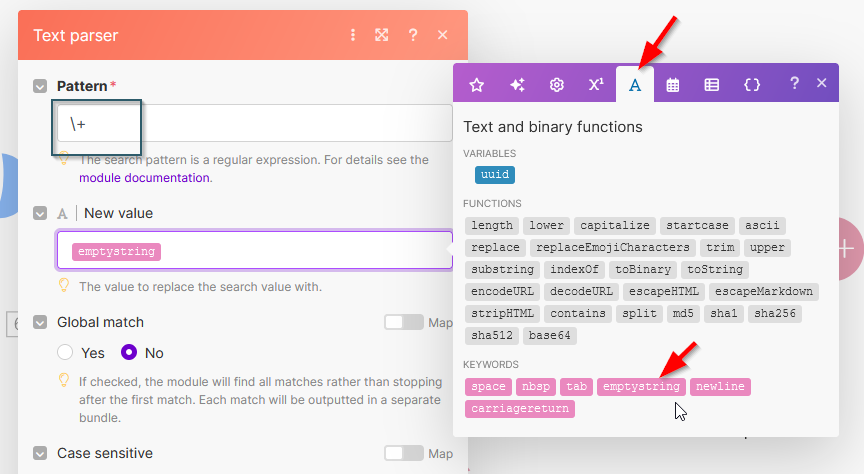The width and height of the screenshot is (864, 474).
Task: Select No for Global match
Action: click(129, 353)
